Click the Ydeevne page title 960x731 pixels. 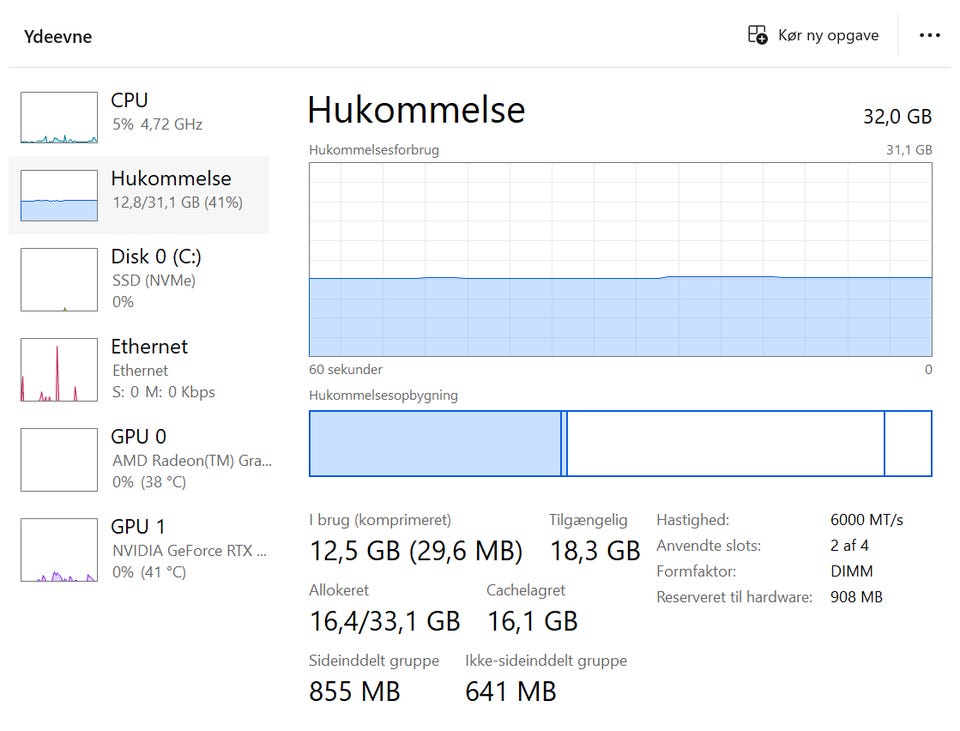click(58, 37)
